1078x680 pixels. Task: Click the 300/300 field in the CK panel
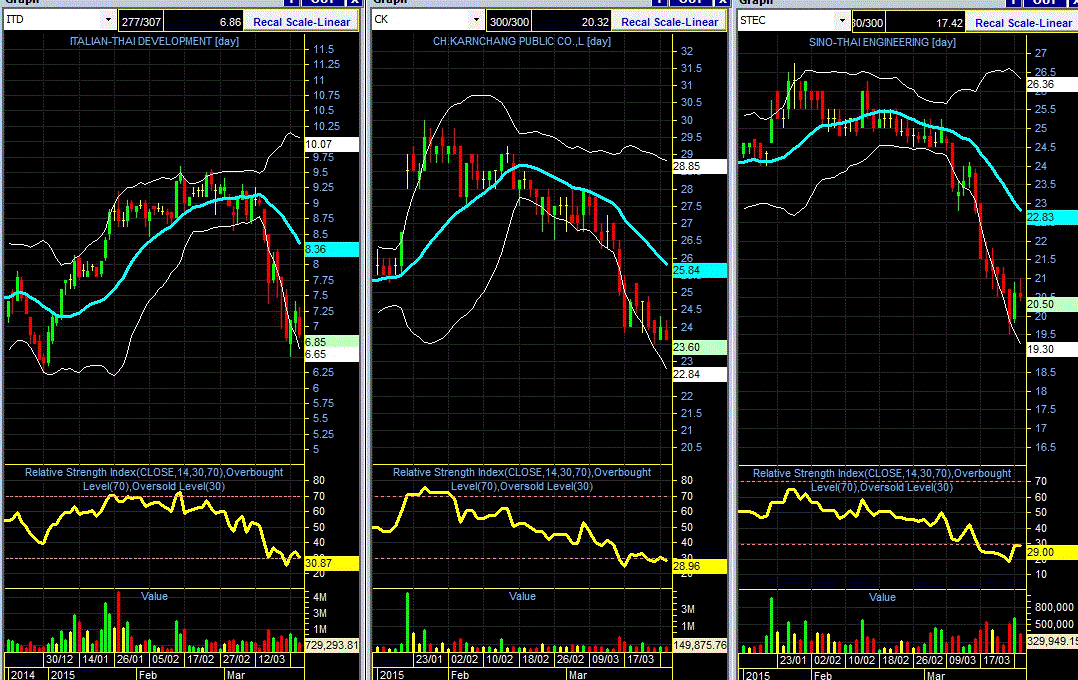click(509, 22)
